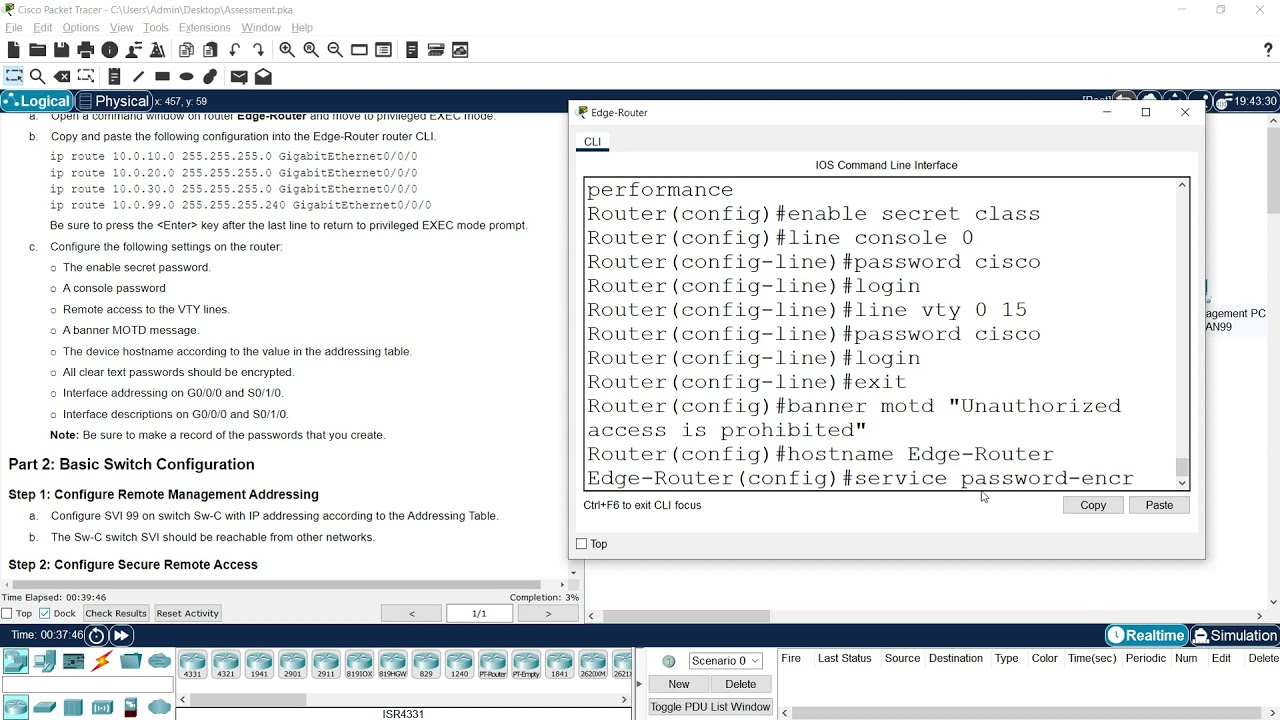Click the instruction page number field 1/1
The height and width of the screenshot is (720, 1280).
[479, 613]
